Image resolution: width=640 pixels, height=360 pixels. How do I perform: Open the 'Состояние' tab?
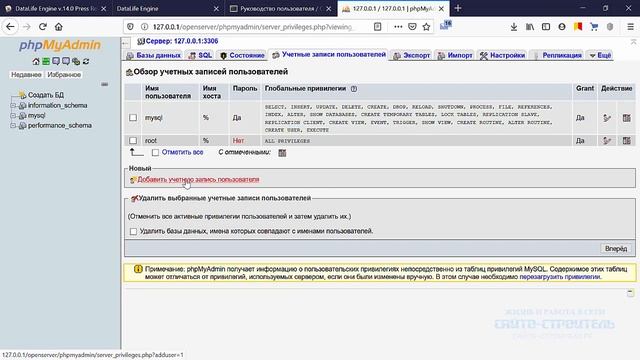tap(242, 55)
